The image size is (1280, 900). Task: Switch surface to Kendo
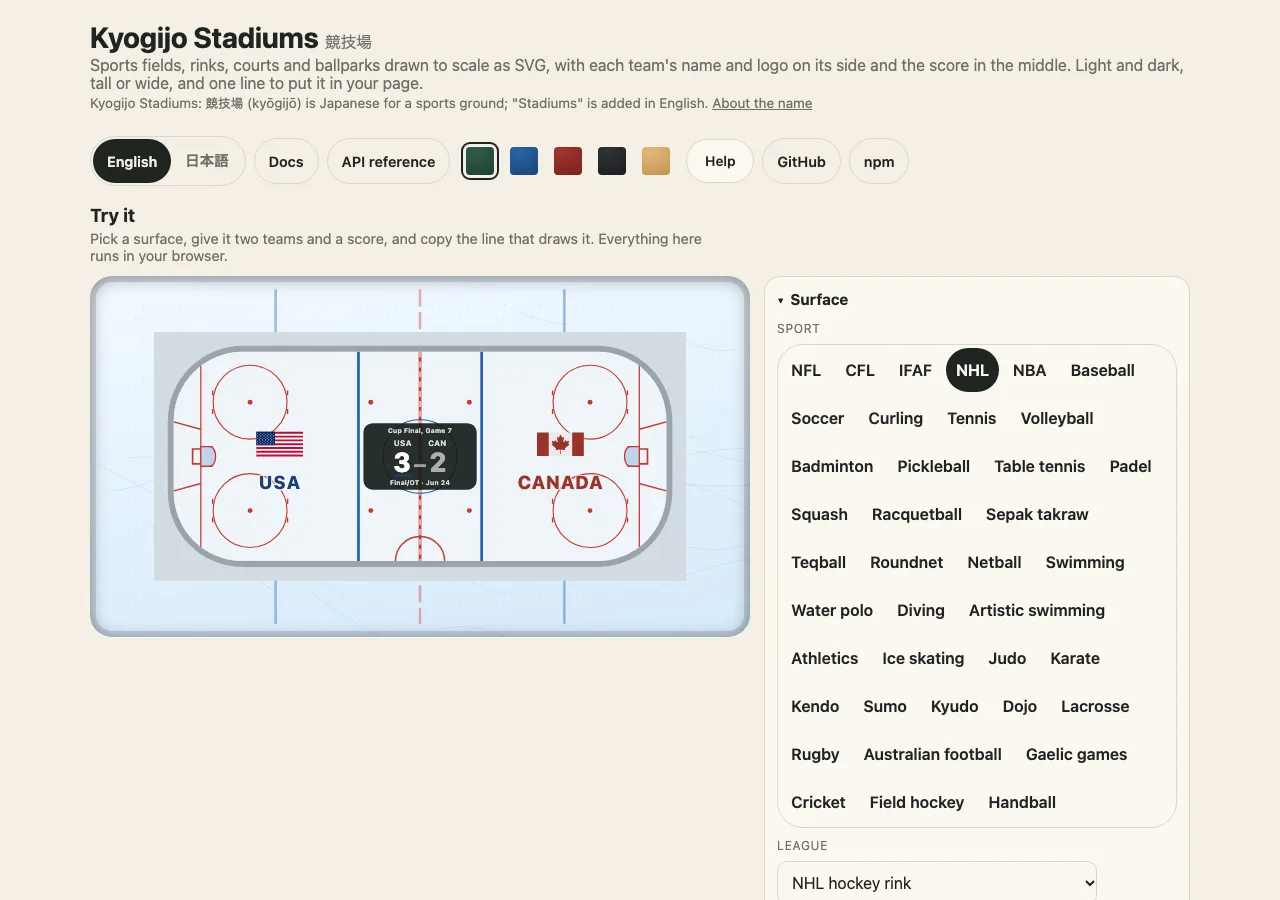coord(815,706)
